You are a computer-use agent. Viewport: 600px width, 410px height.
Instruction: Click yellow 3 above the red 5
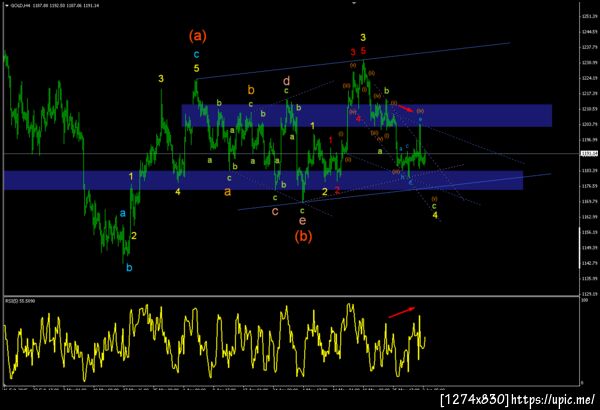pyautogui.click(x=363, y=38)
